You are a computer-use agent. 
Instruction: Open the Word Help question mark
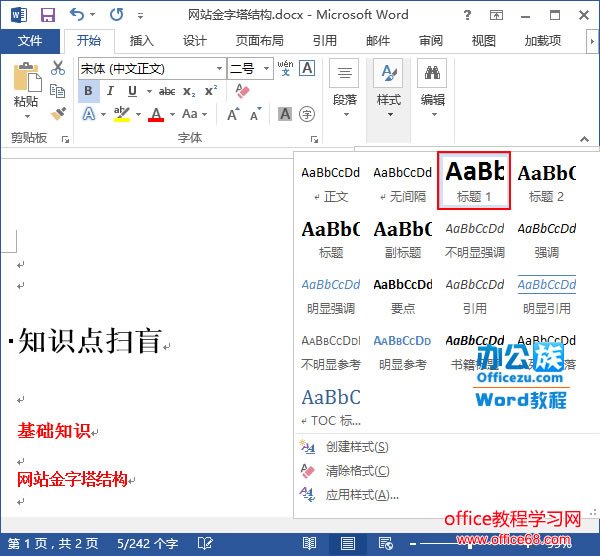pyautogui.click(x=467, y=15)
